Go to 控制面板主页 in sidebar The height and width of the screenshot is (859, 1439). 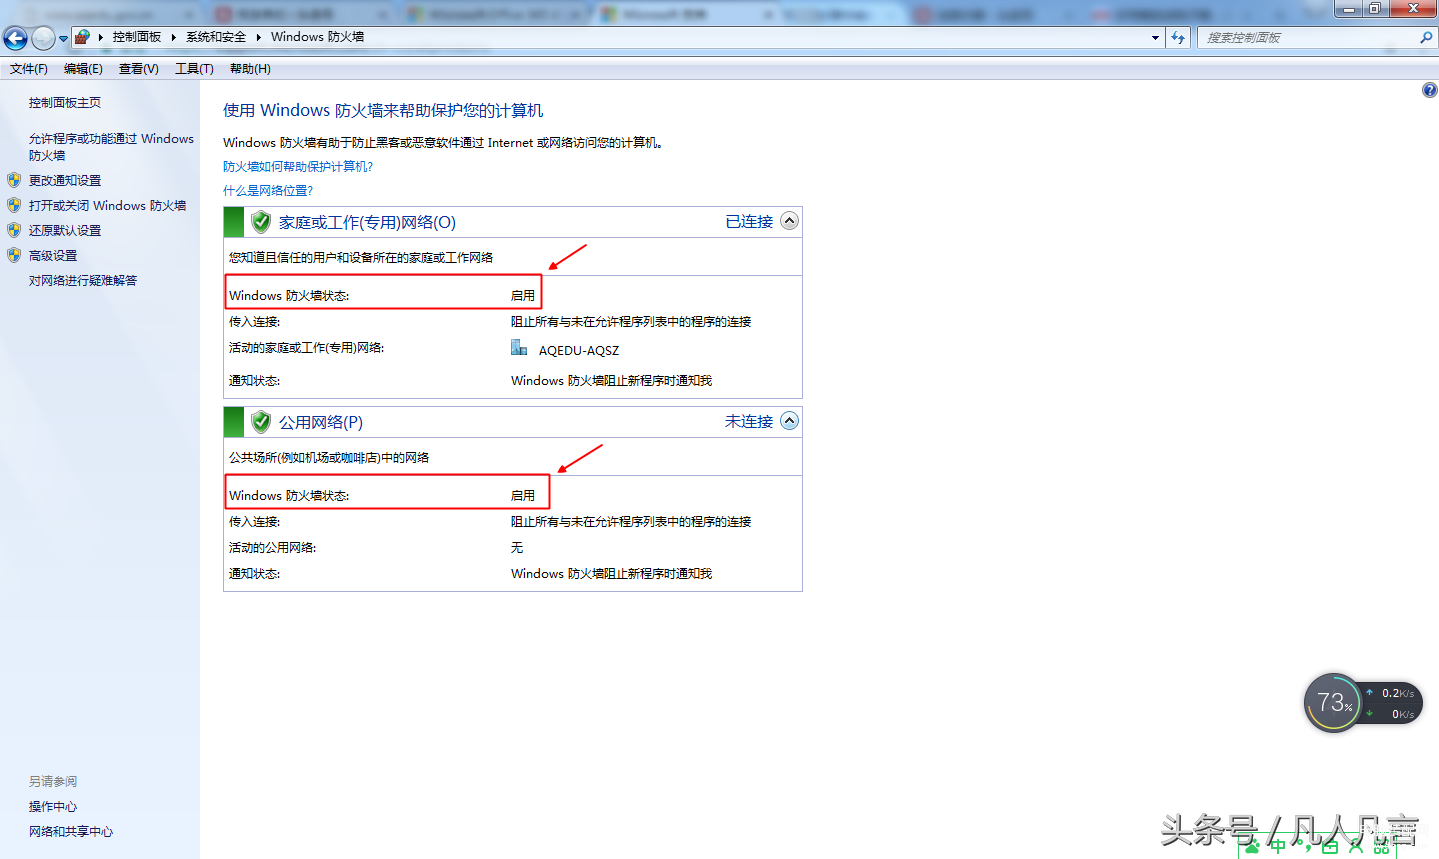(65, 103)
